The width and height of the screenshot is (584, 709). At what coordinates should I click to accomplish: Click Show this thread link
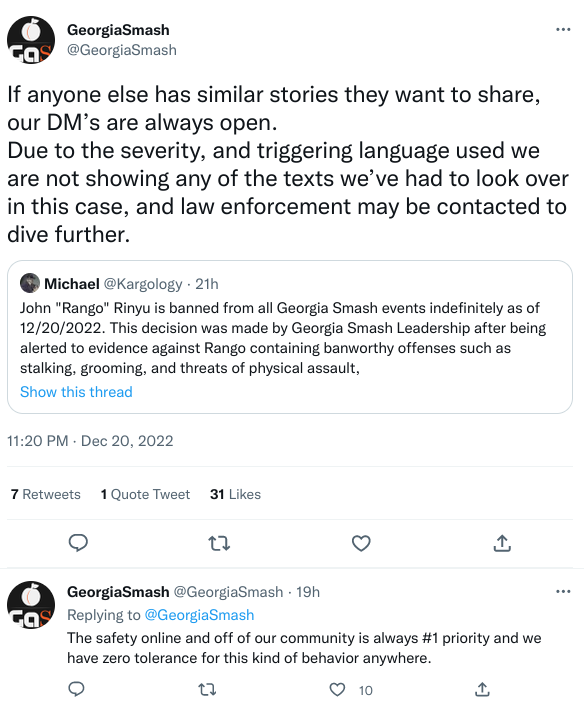pos(76,392)
